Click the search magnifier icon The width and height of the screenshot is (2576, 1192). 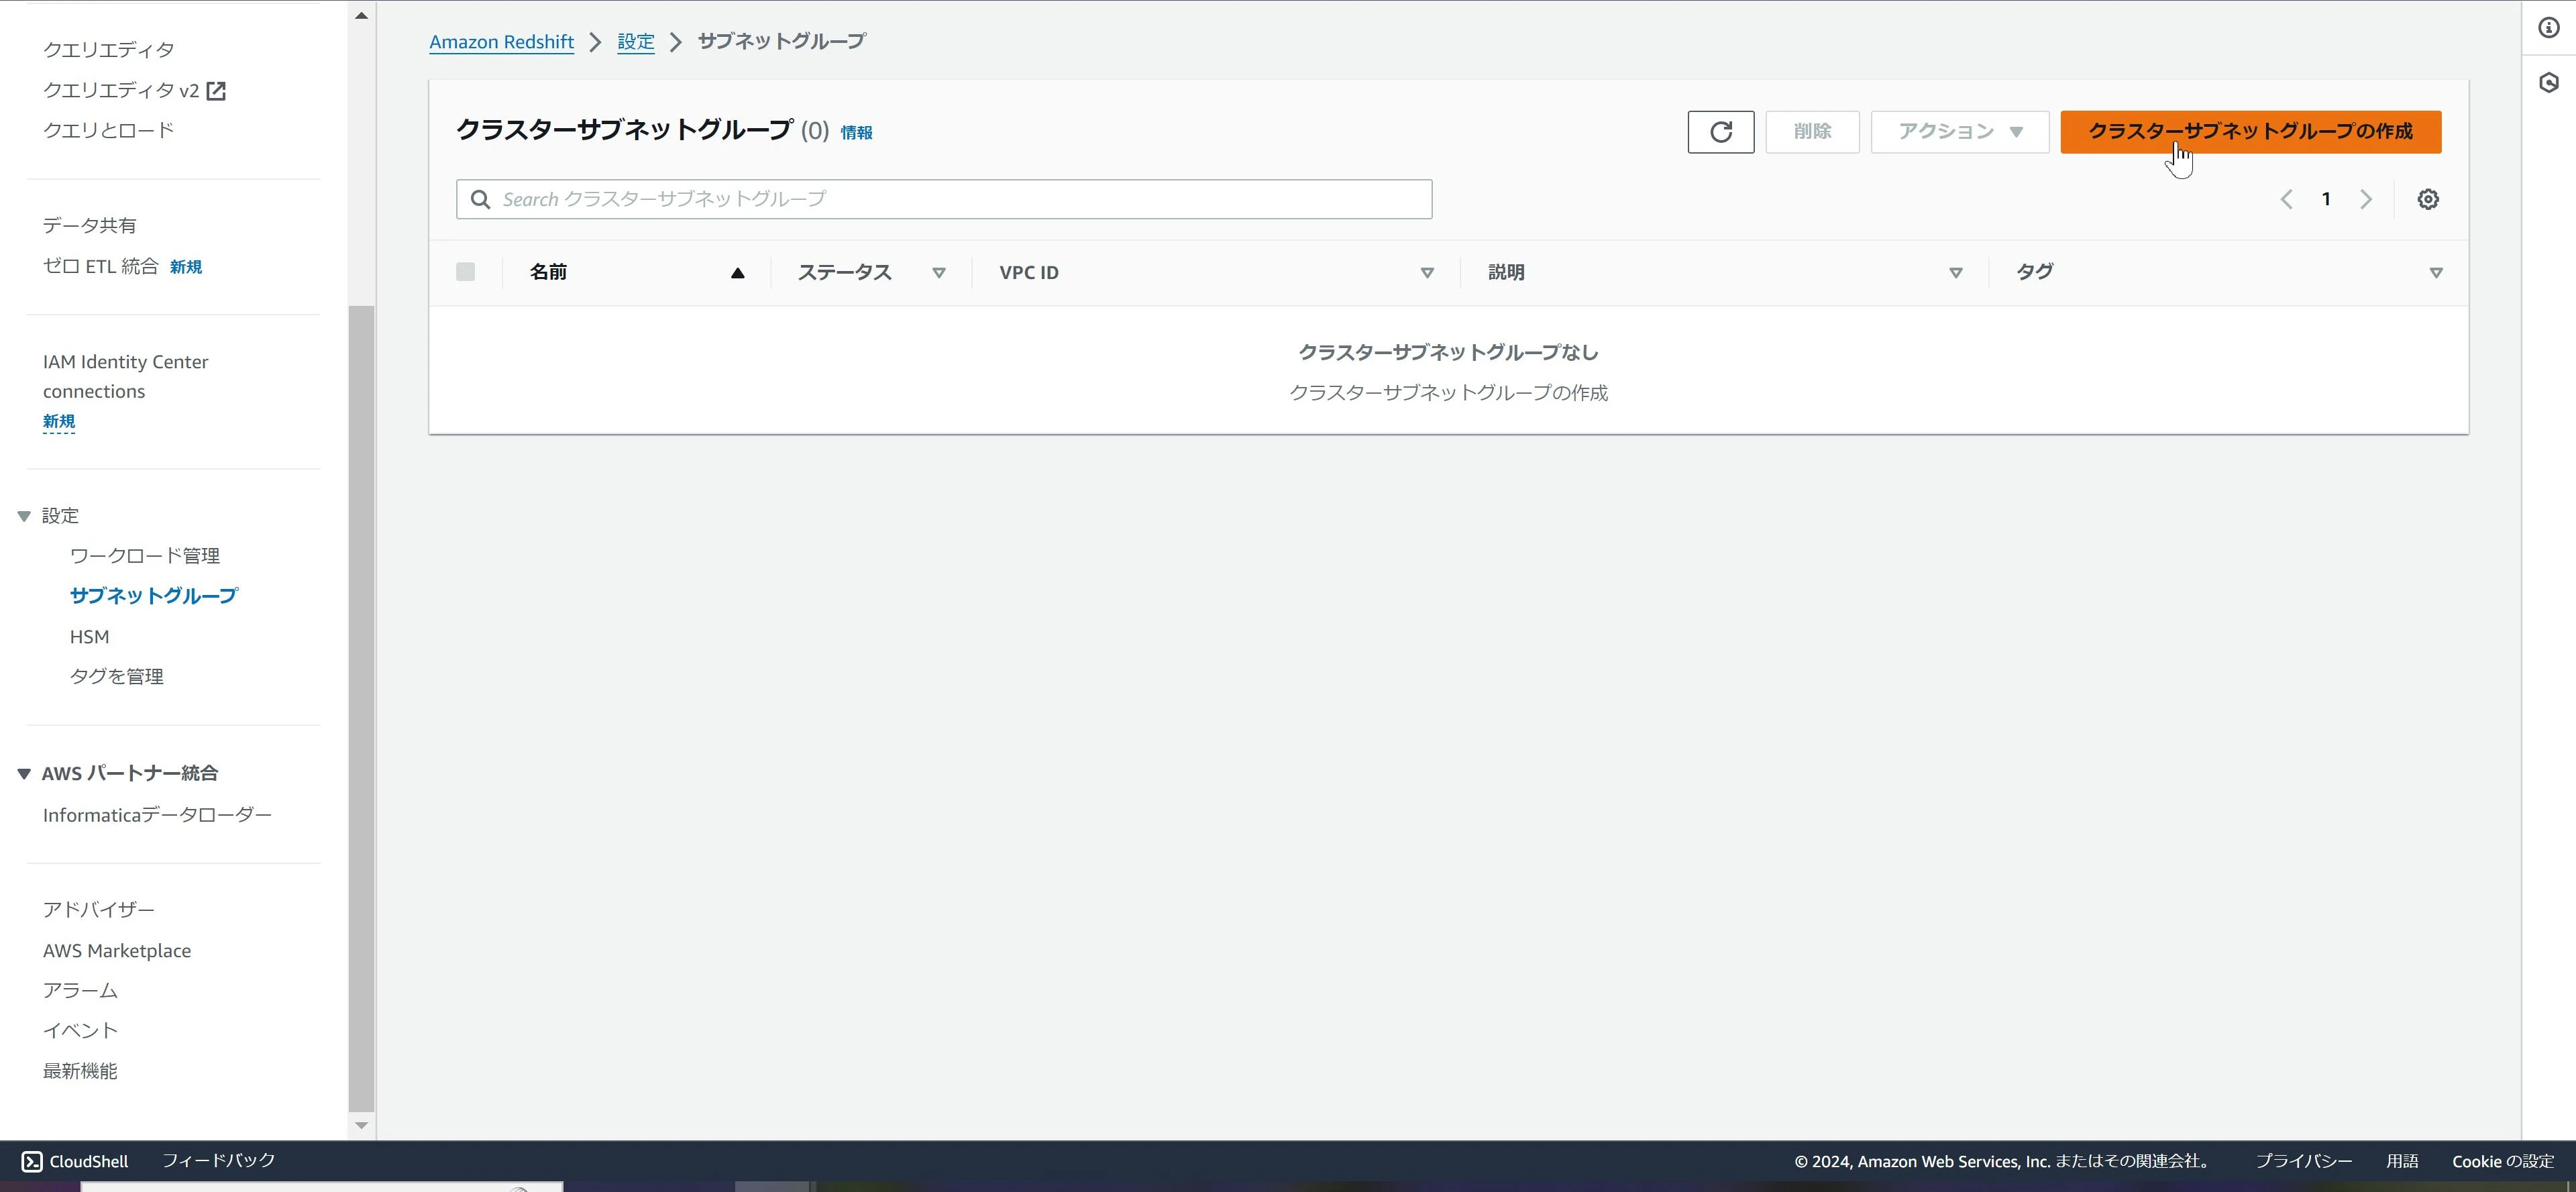pos(480,199)
